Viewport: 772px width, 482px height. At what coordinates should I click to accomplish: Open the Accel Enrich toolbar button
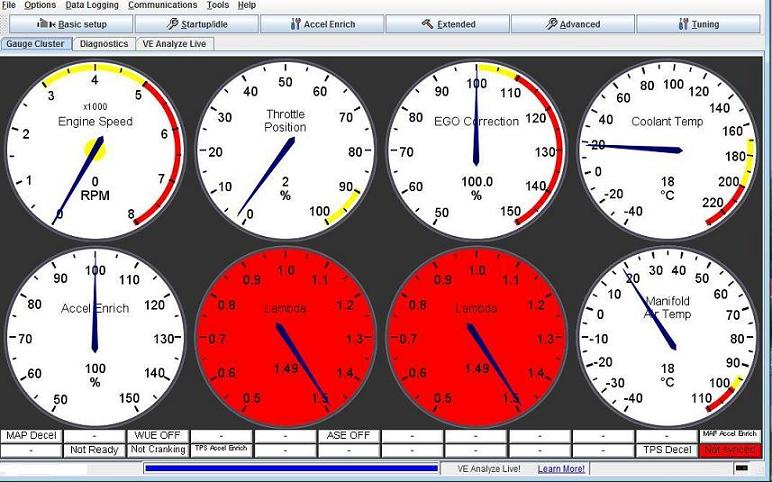click(321, 24)
